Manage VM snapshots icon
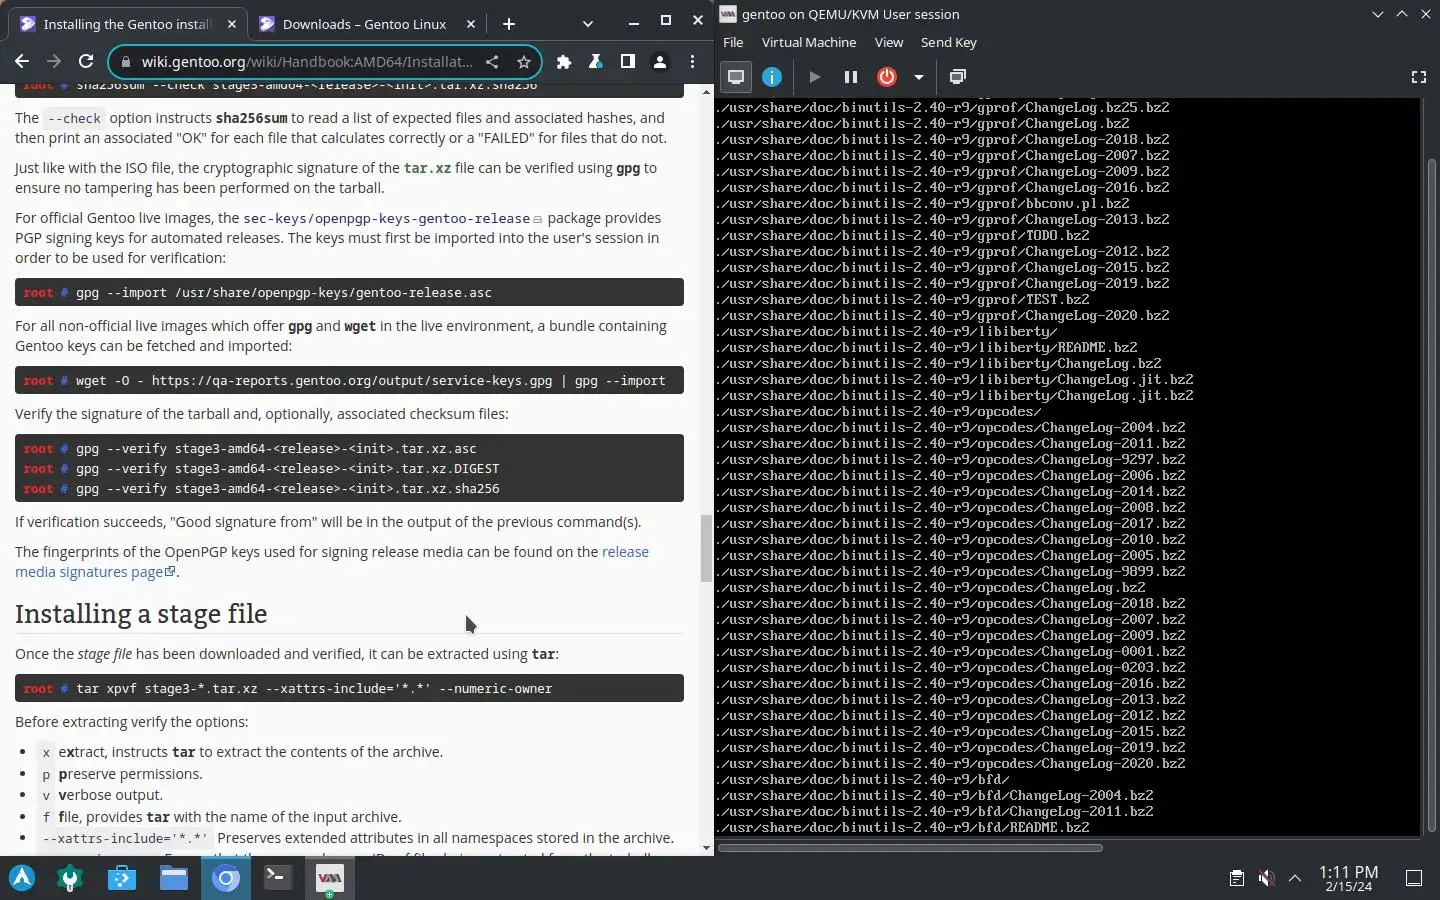The width and height of the screenshot is (1440, 900). pyautogui.click(x=957, y=77)
